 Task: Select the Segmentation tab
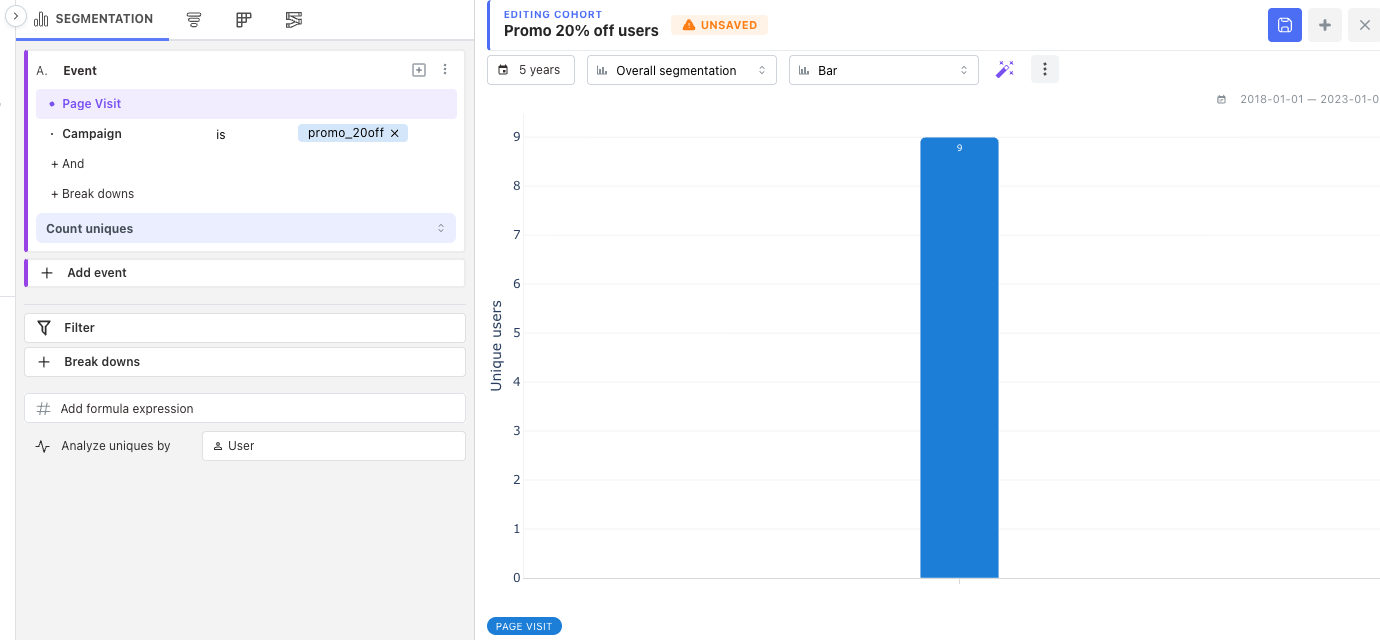click(94, 20)
